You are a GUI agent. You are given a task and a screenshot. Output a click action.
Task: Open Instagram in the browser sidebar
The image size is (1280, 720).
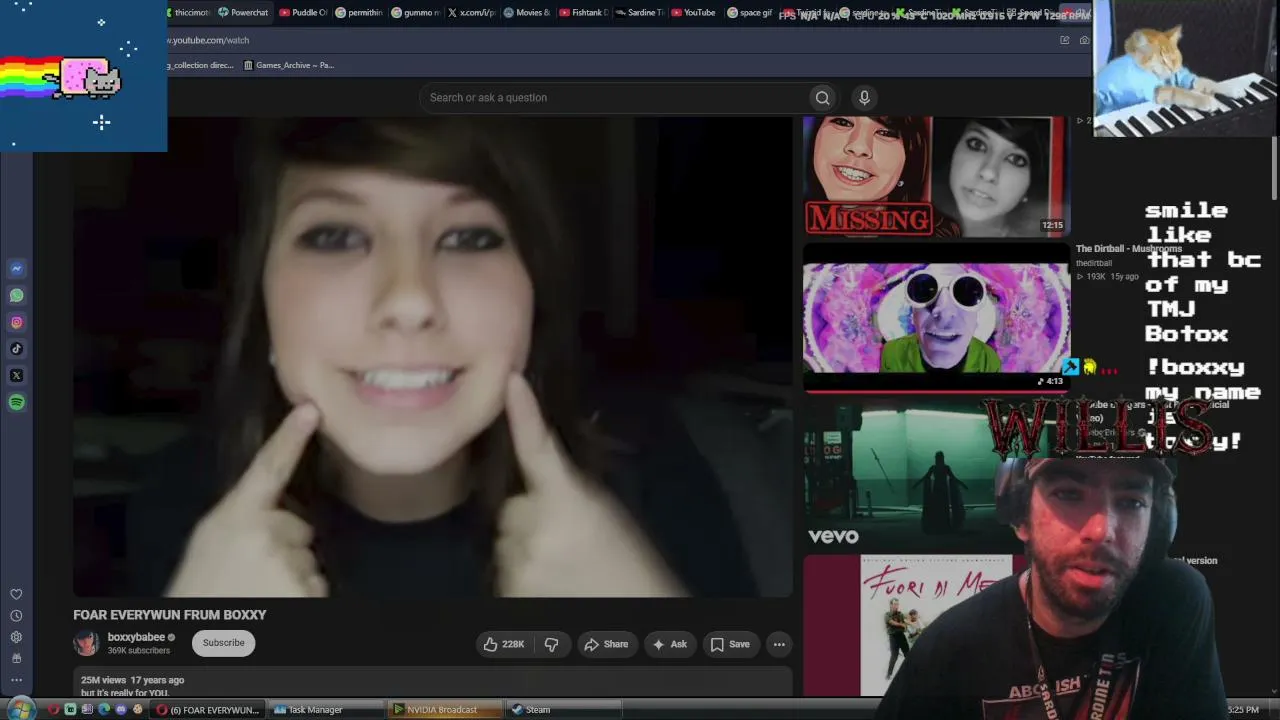pos(16,323)
